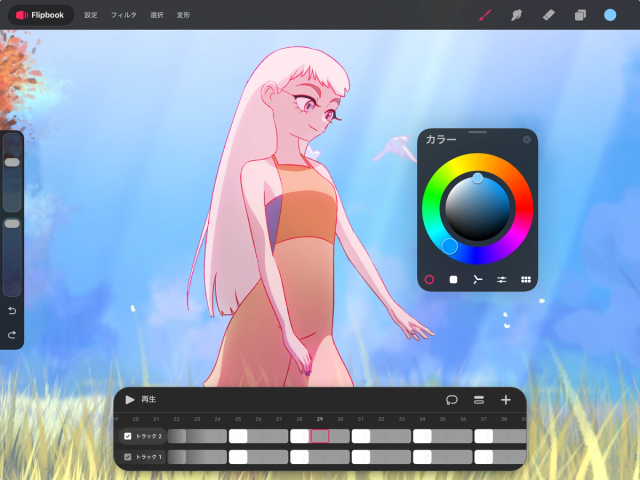Switch to the color value sliders mode

(502, 280)
